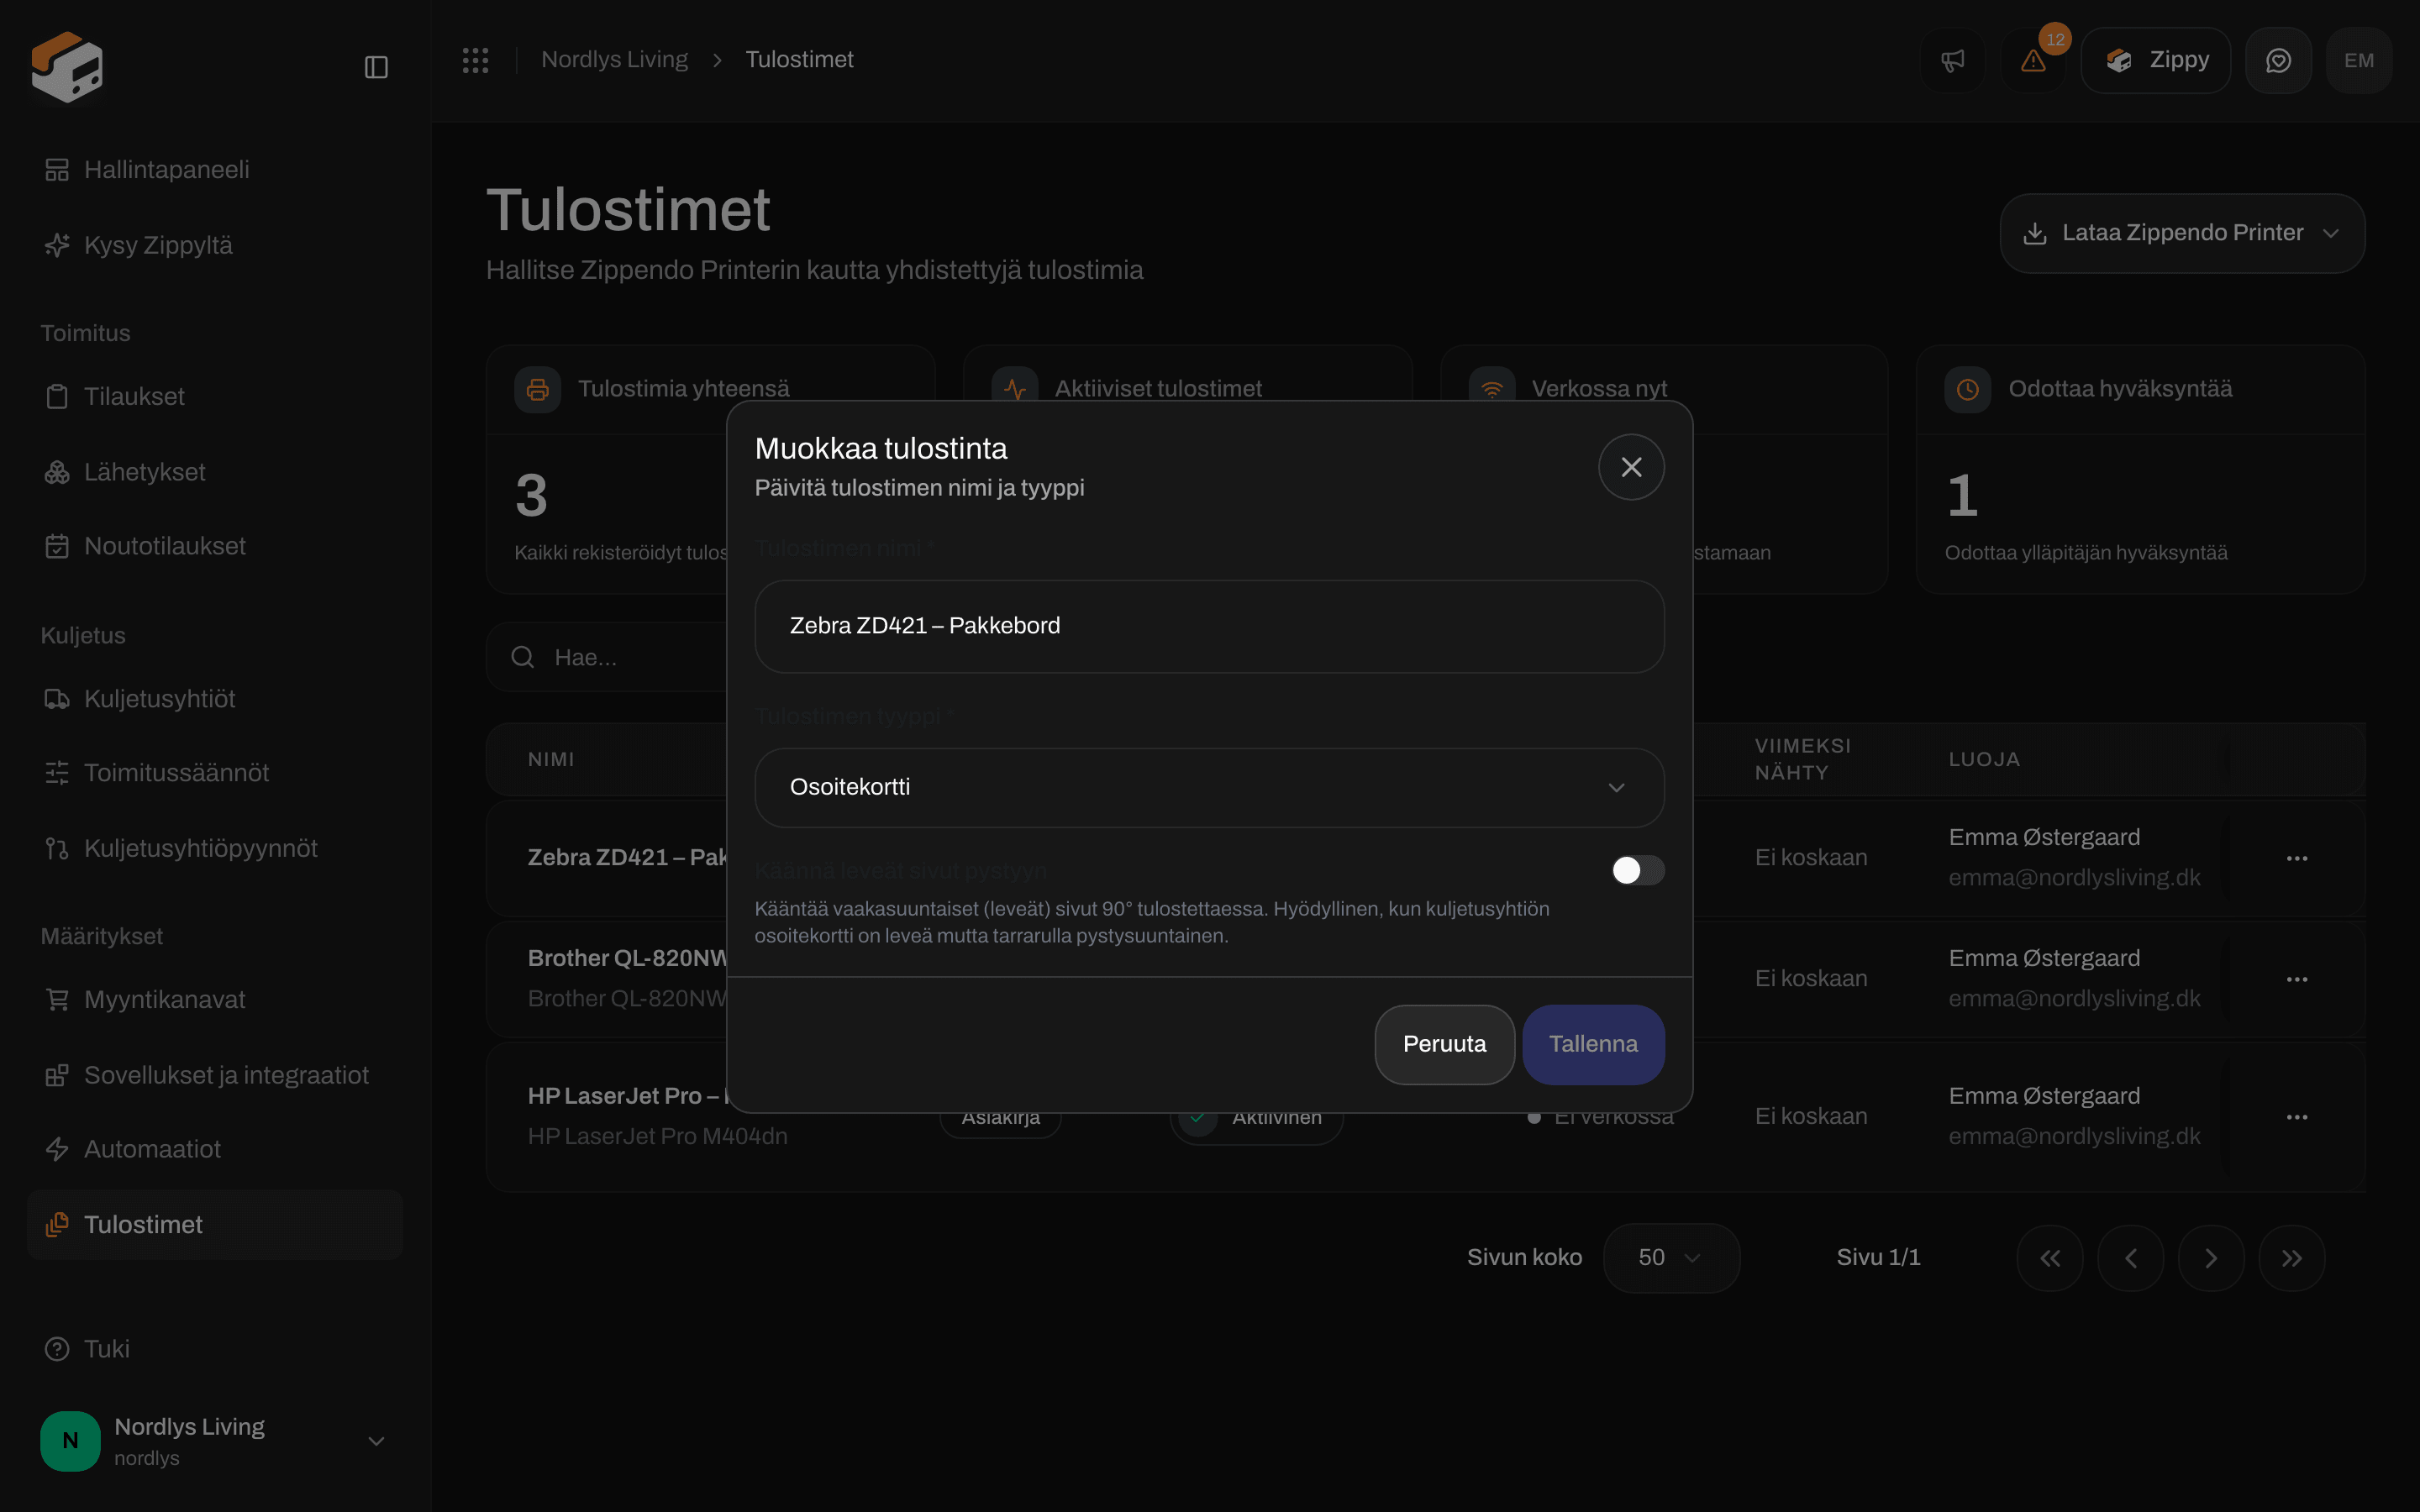Screen dimensions: 2420x1512
Task: Close the Muokkaa tulostinta dialog
Action: pyautogui.click(x=1631, y=467)
